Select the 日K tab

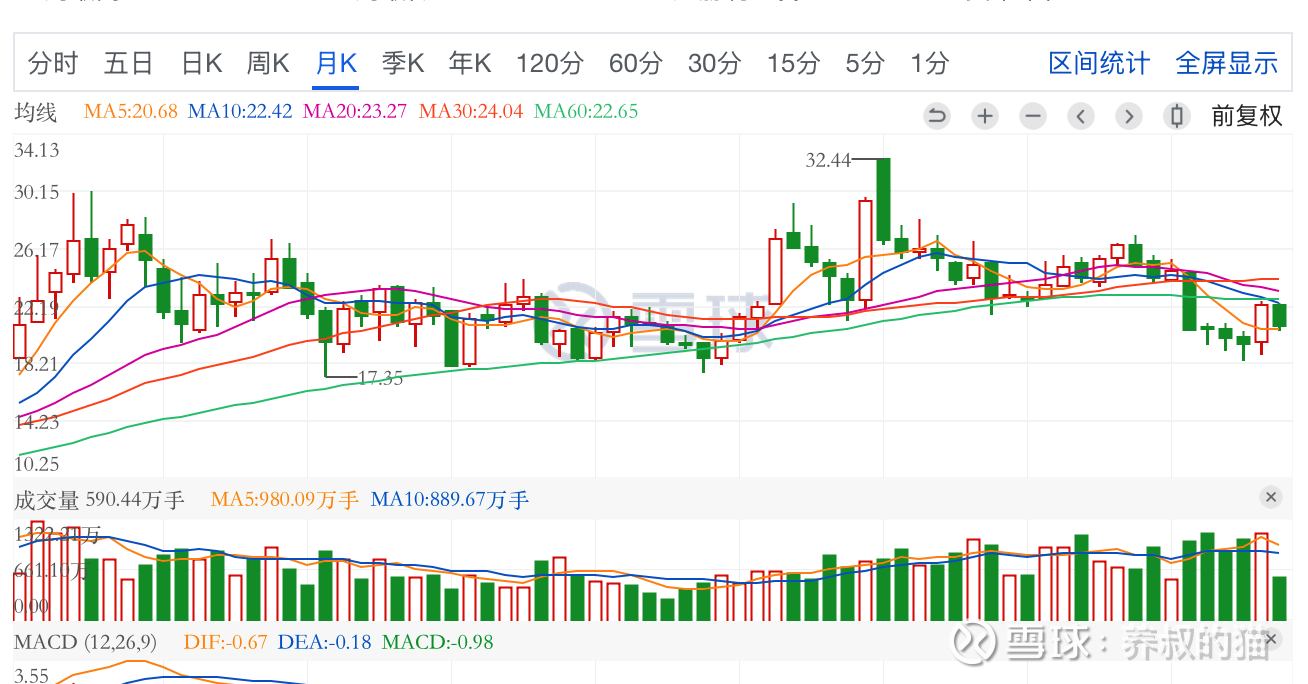pos(201,64)
